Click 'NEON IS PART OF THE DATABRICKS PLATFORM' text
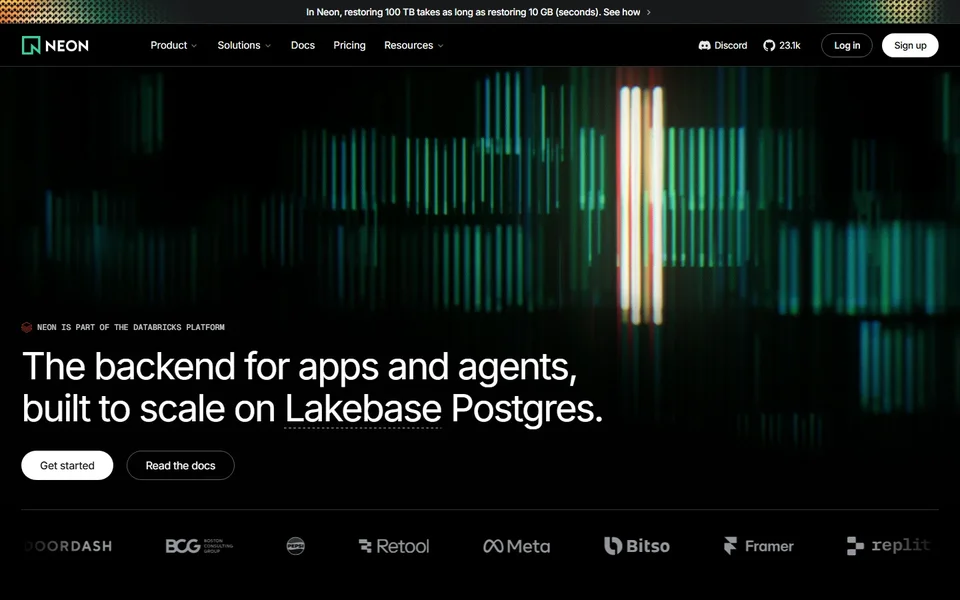Screen dimensions: 960x600 [x=131, y=328]
